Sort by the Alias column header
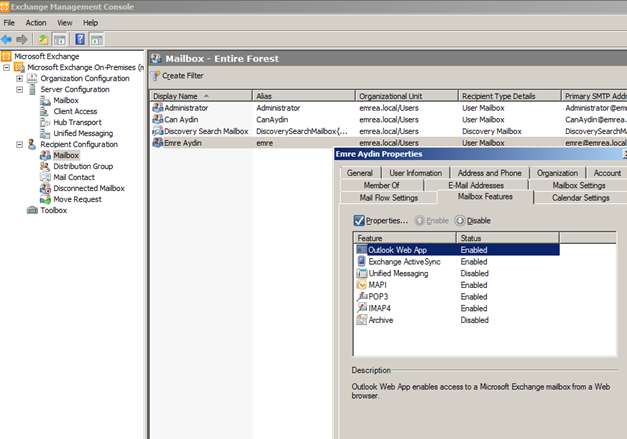 pos(304,96)
